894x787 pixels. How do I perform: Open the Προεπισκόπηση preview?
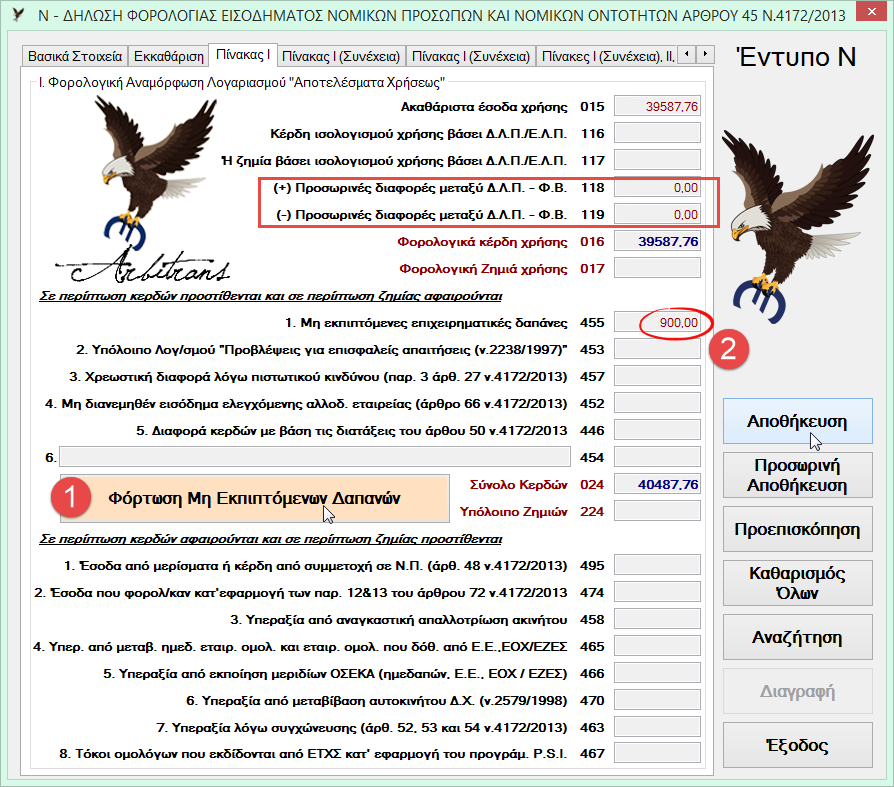pos(797,529)
